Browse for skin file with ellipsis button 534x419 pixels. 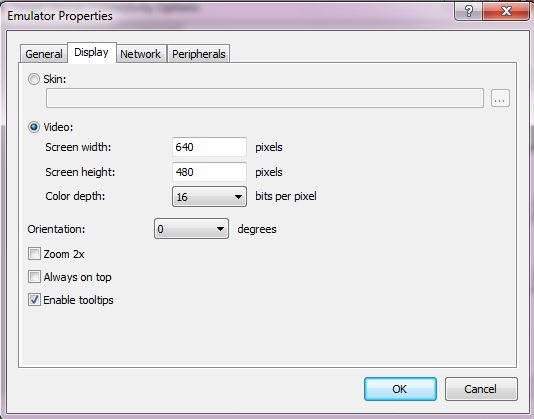(x=500, y=98)
